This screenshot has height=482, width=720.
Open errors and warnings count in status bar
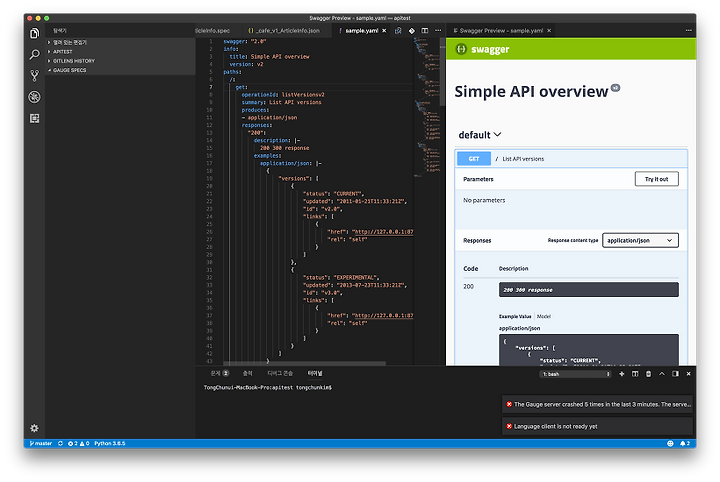point(78,443)
